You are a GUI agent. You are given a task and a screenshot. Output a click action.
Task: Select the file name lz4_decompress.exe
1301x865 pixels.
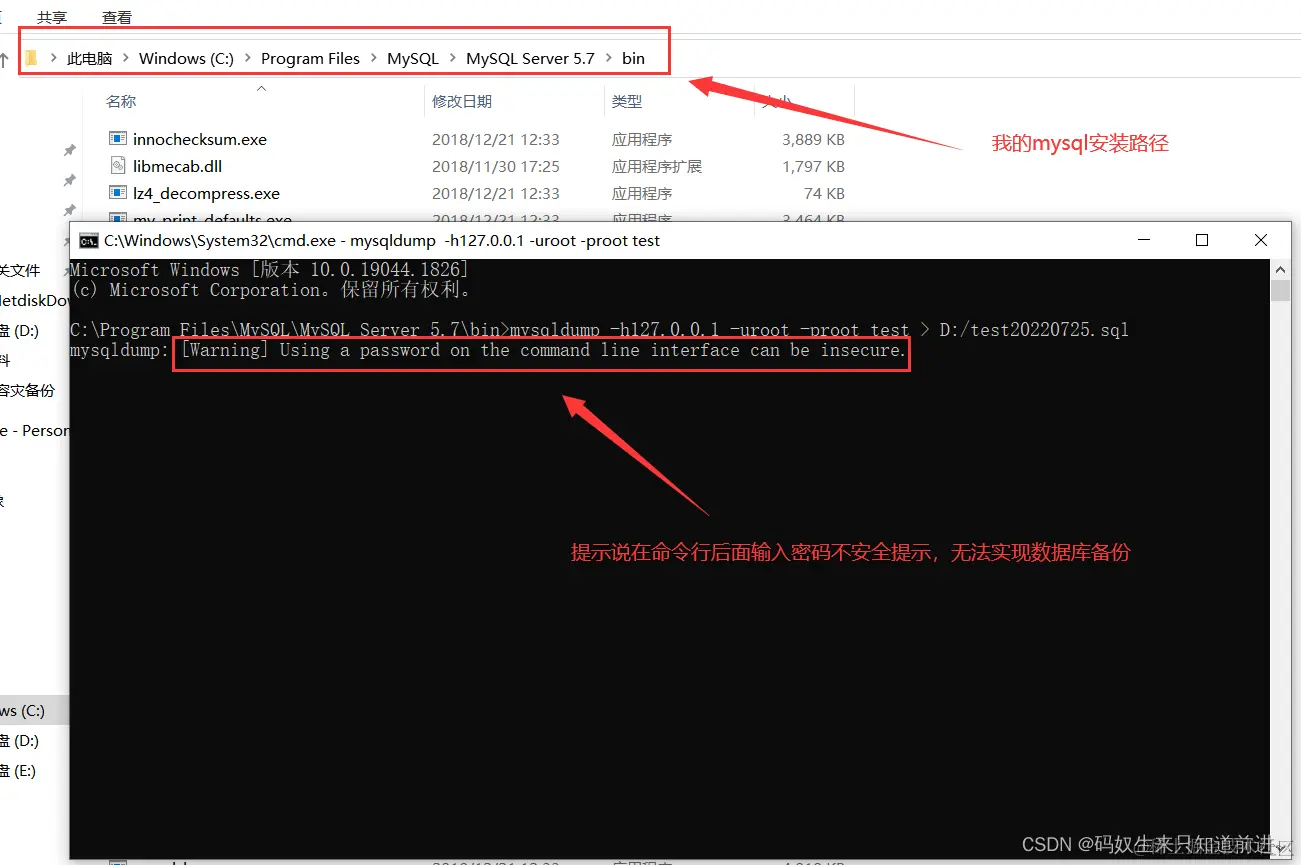(206, 194)
